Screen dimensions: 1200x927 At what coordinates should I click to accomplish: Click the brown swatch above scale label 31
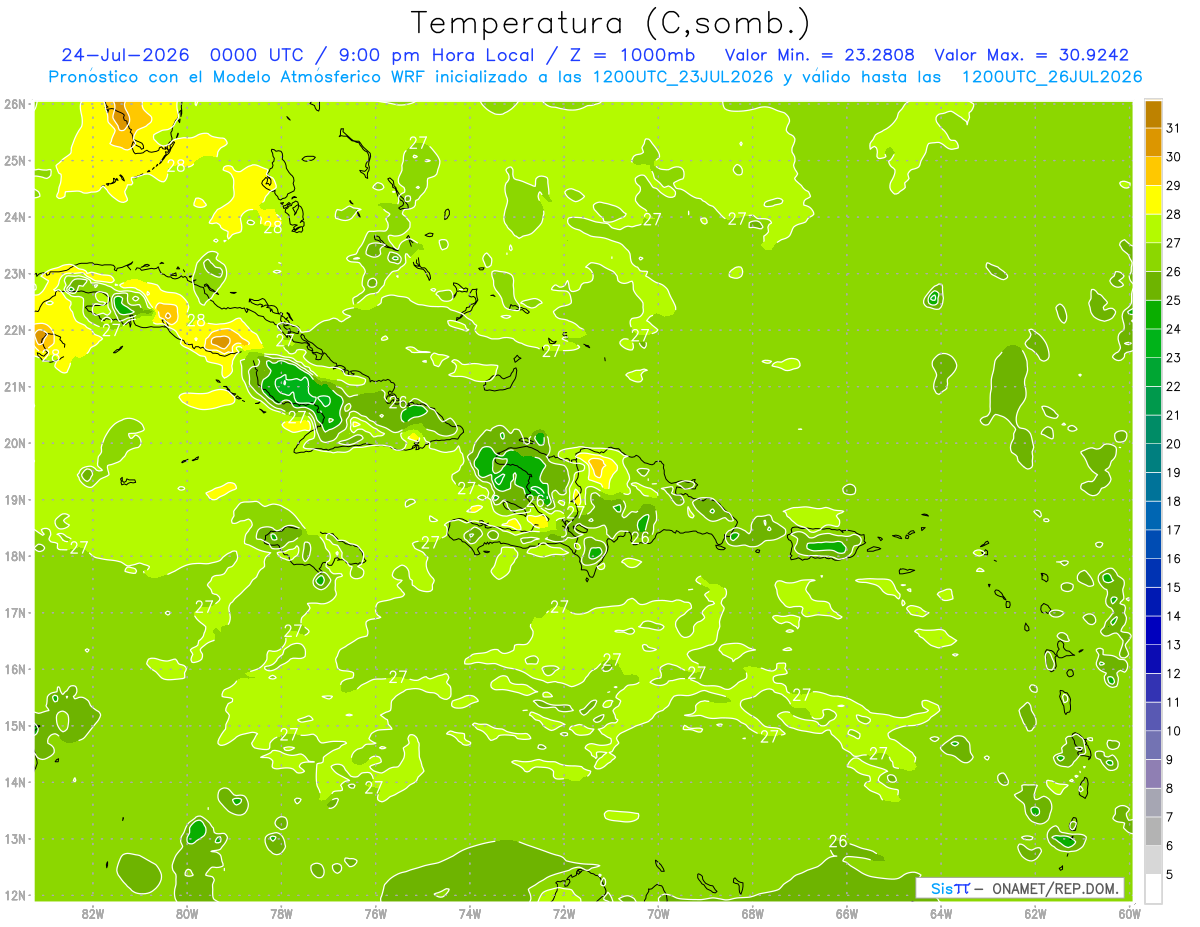(1153, 114)
